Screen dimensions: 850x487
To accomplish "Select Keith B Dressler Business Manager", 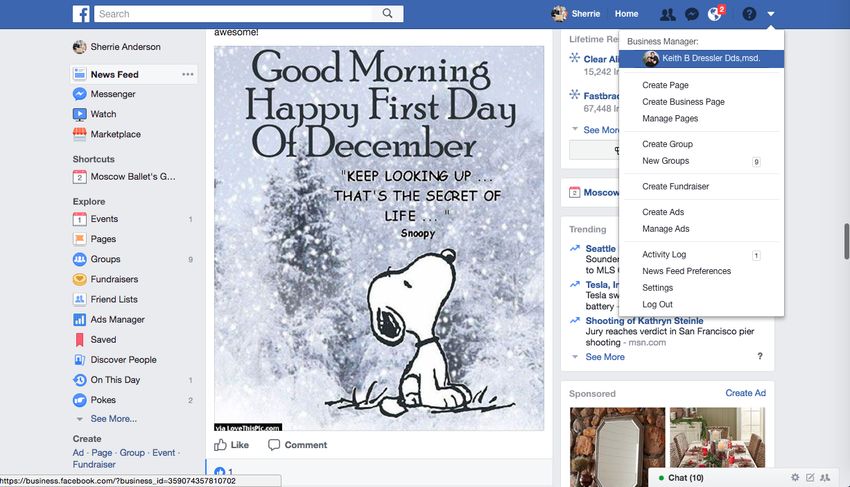I will point(701,59).
